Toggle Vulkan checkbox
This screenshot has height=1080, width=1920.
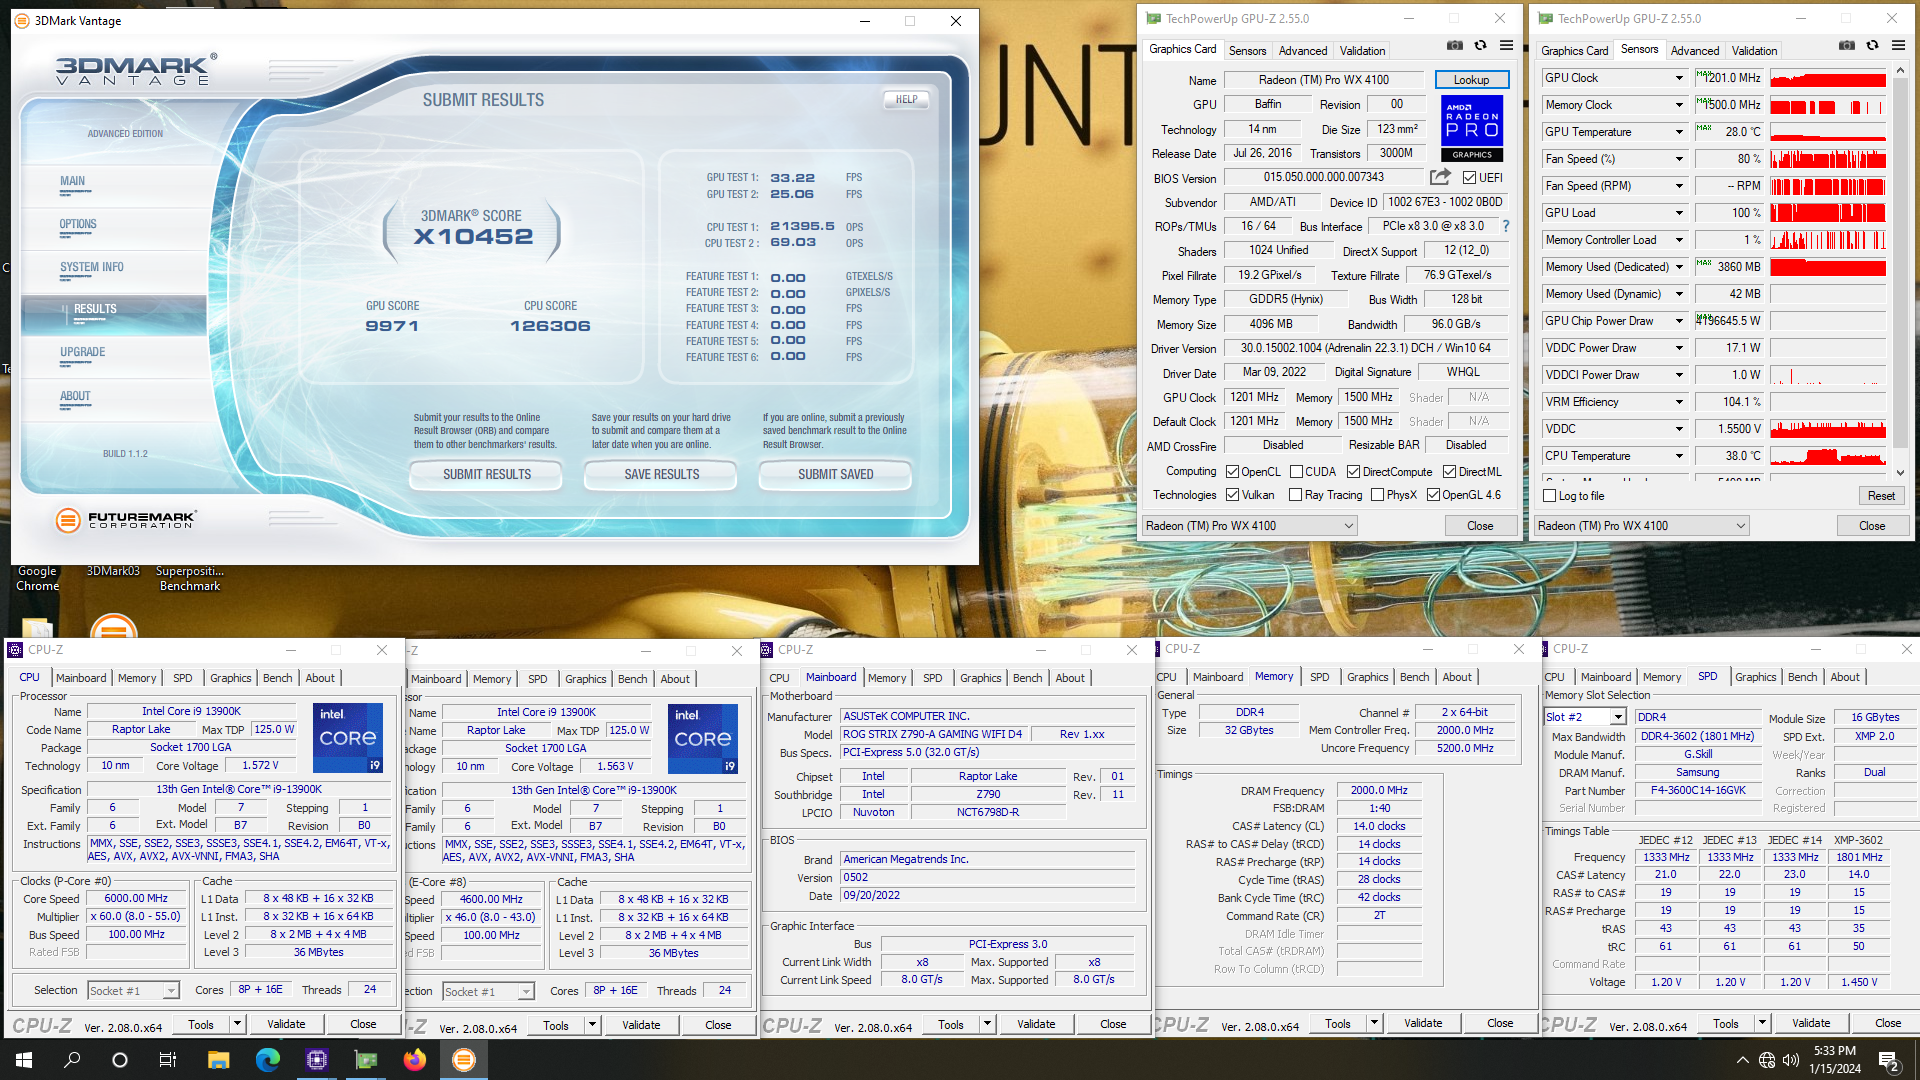1233,495
